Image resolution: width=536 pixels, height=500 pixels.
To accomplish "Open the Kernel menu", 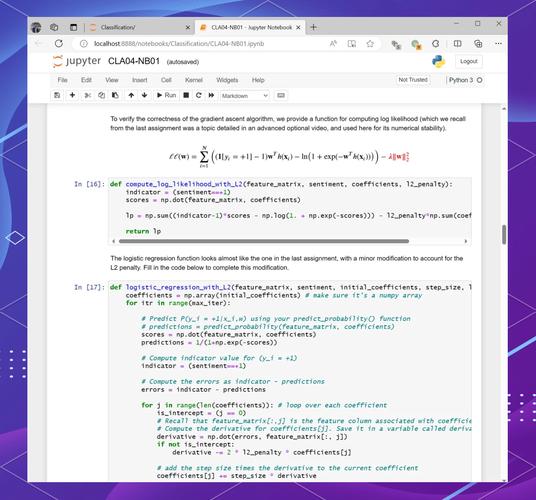I will [194, 80].
